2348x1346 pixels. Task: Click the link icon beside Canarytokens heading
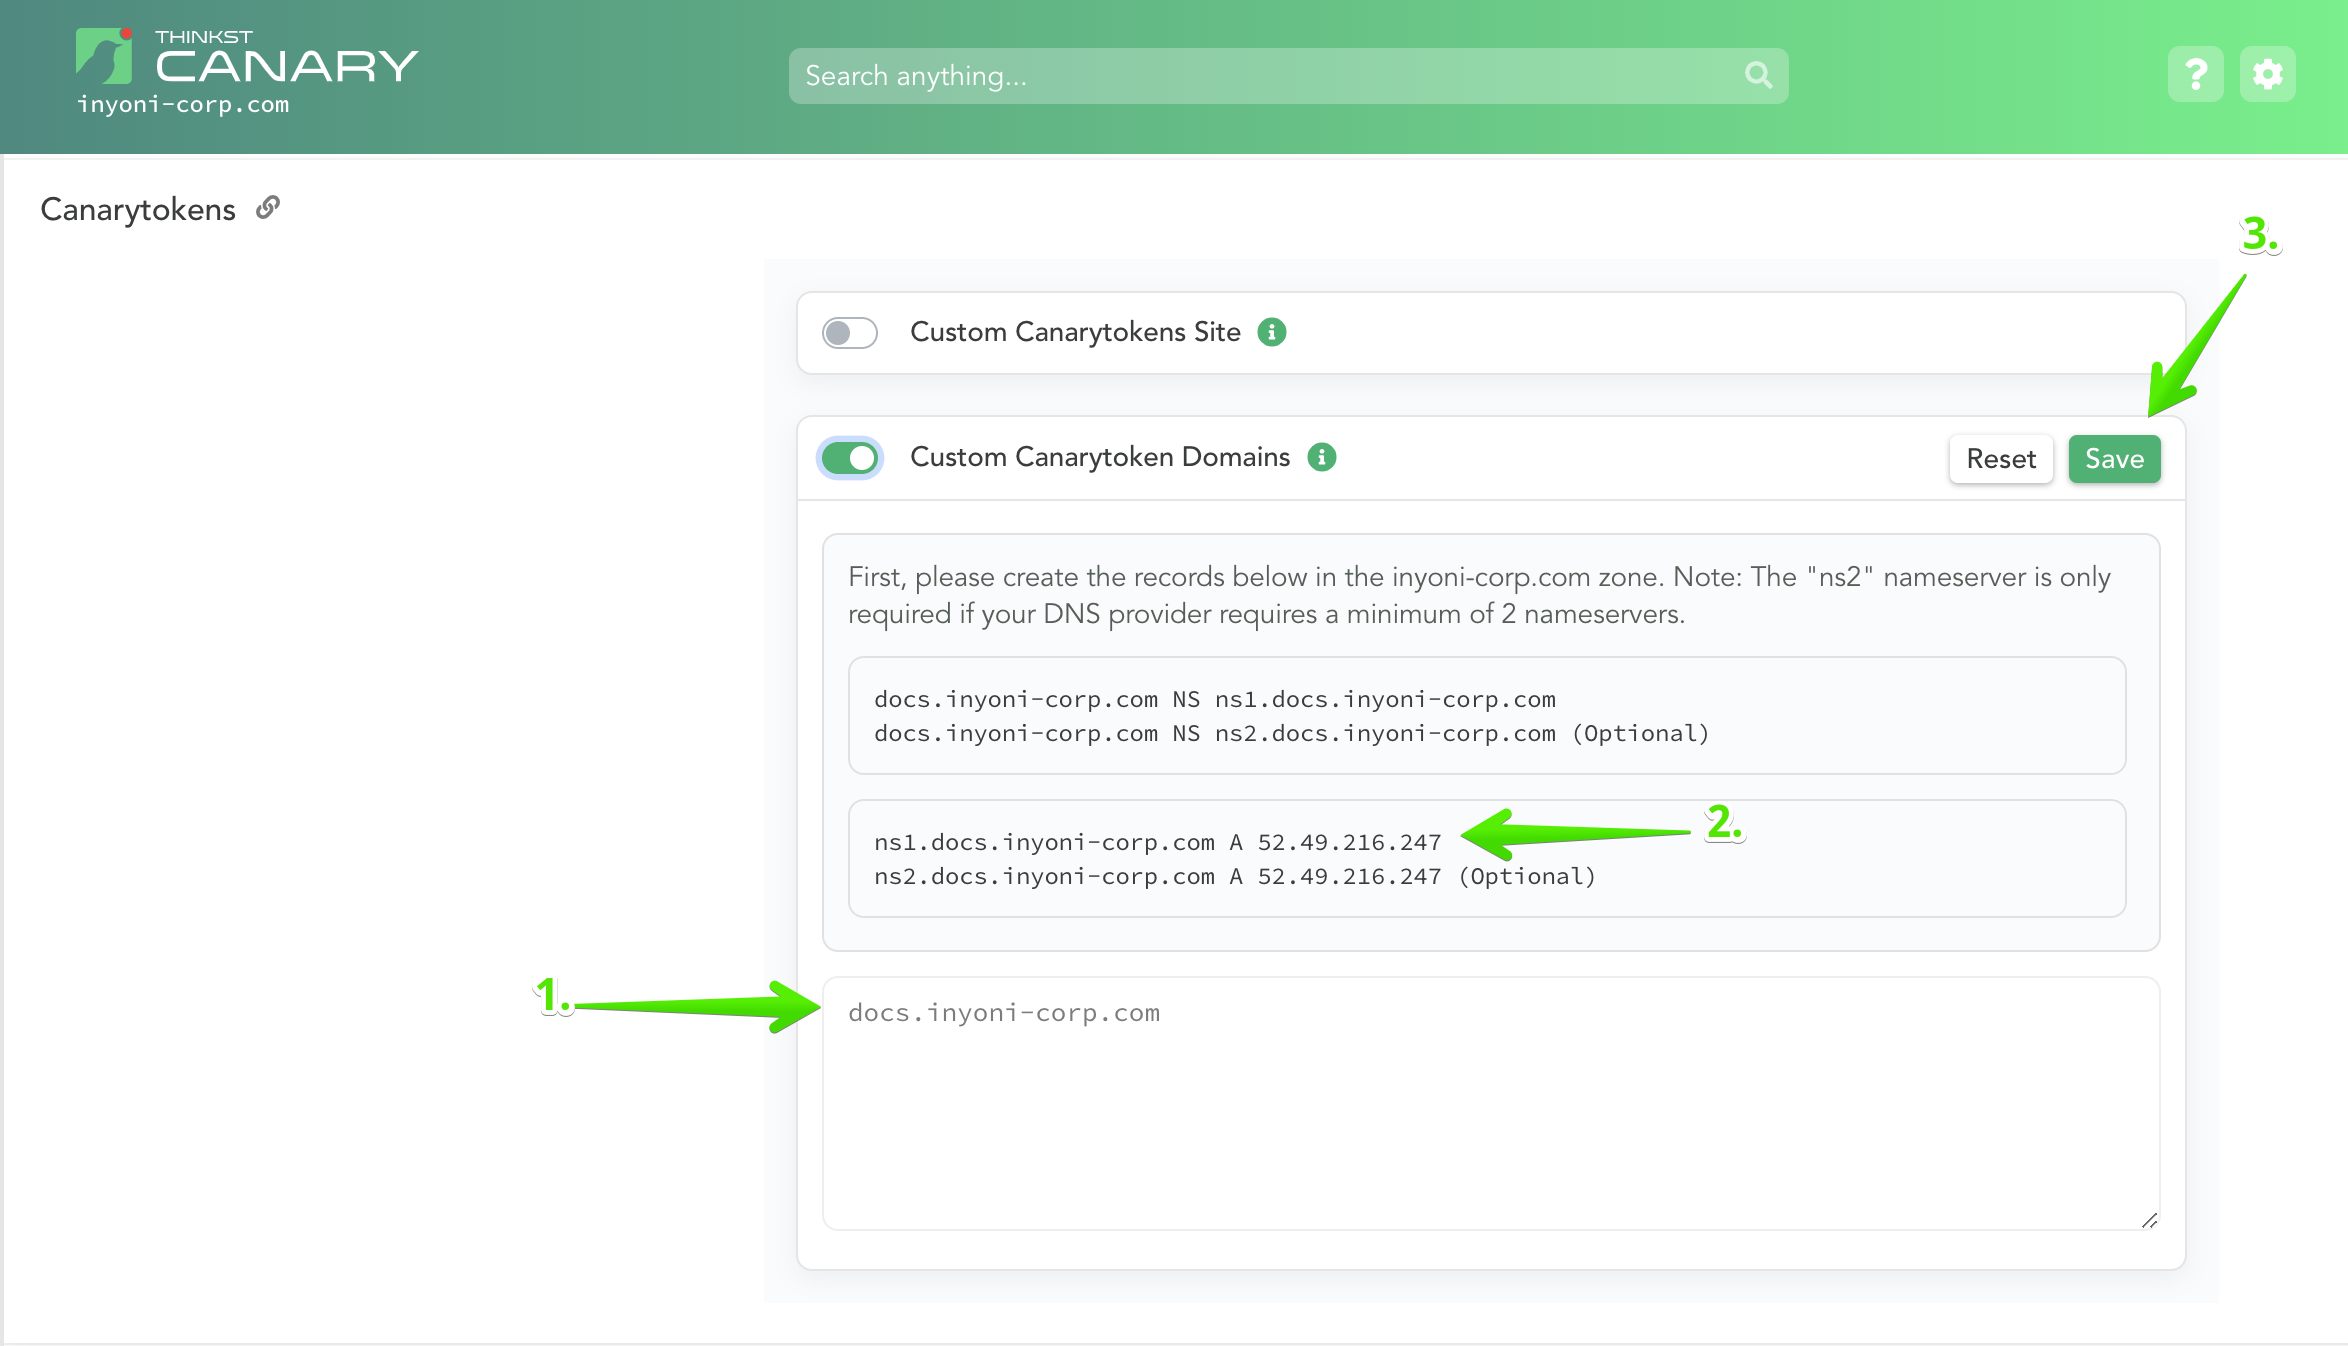coord(267,207)
